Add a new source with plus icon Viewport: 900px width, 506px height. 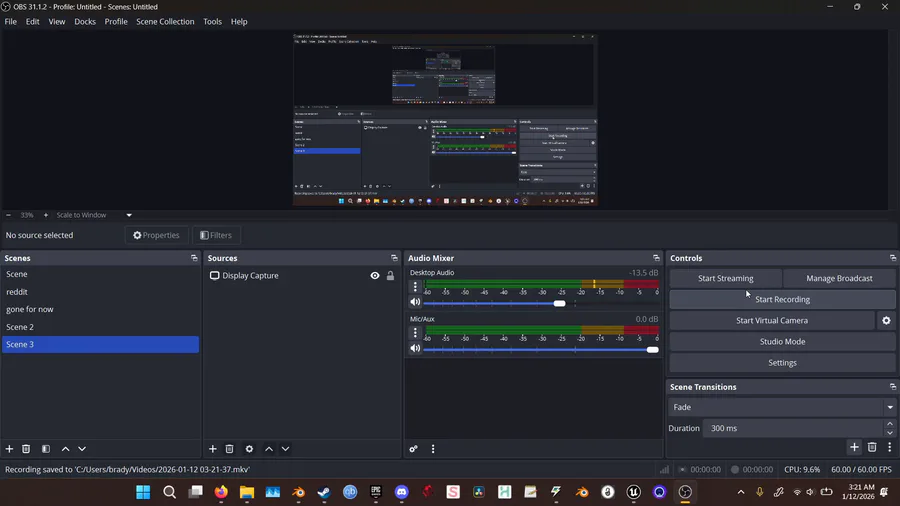point(213,449)
